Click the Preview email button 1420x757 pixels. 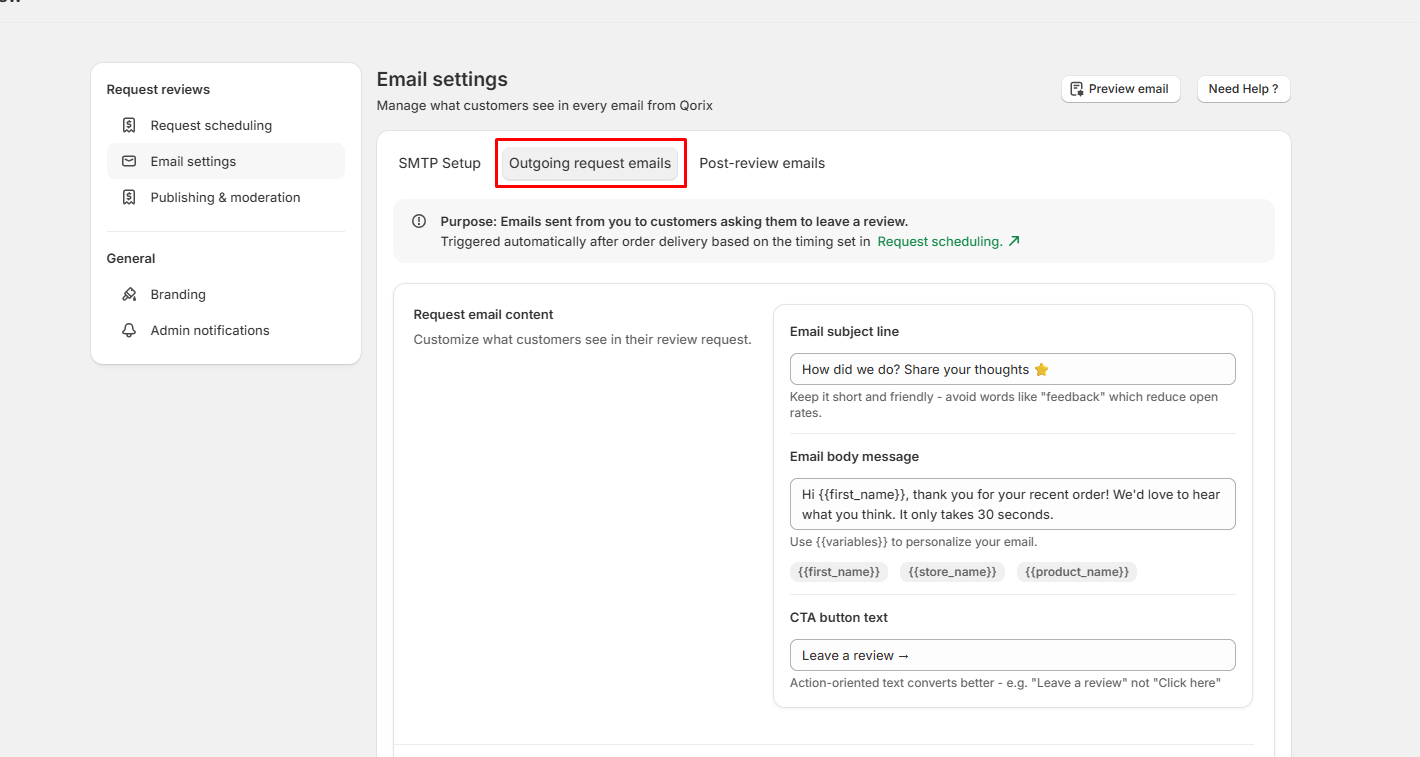pos(1121,89)
